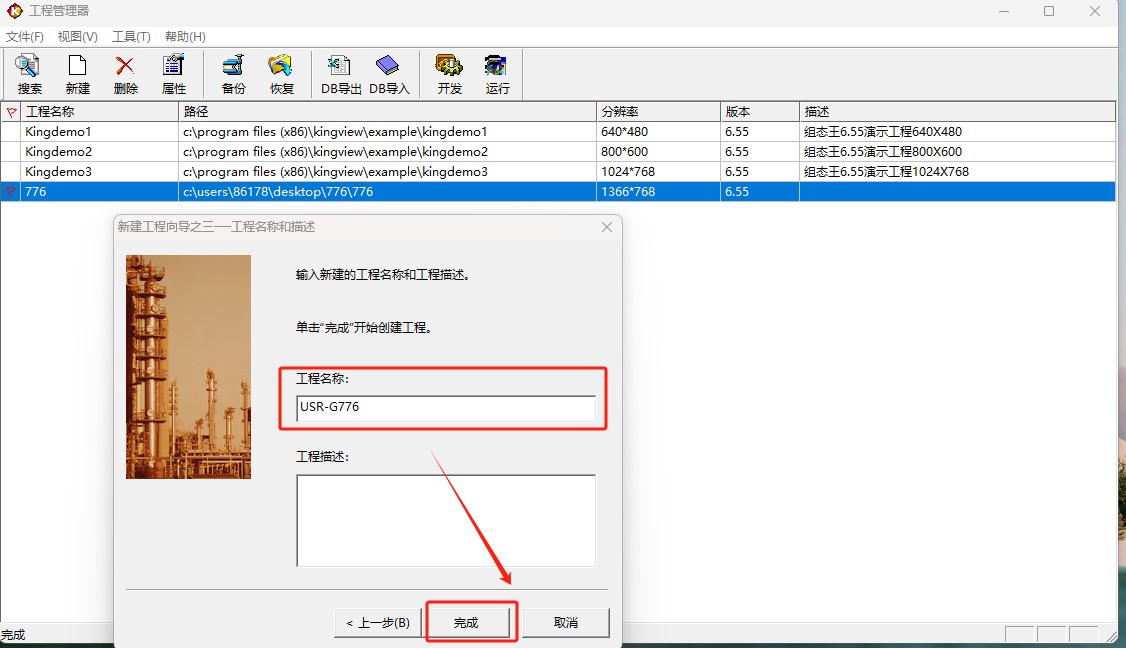Click the DB导出 (DB export) icon
This screenshot has height=648, width=1126.
coord(340,74)
